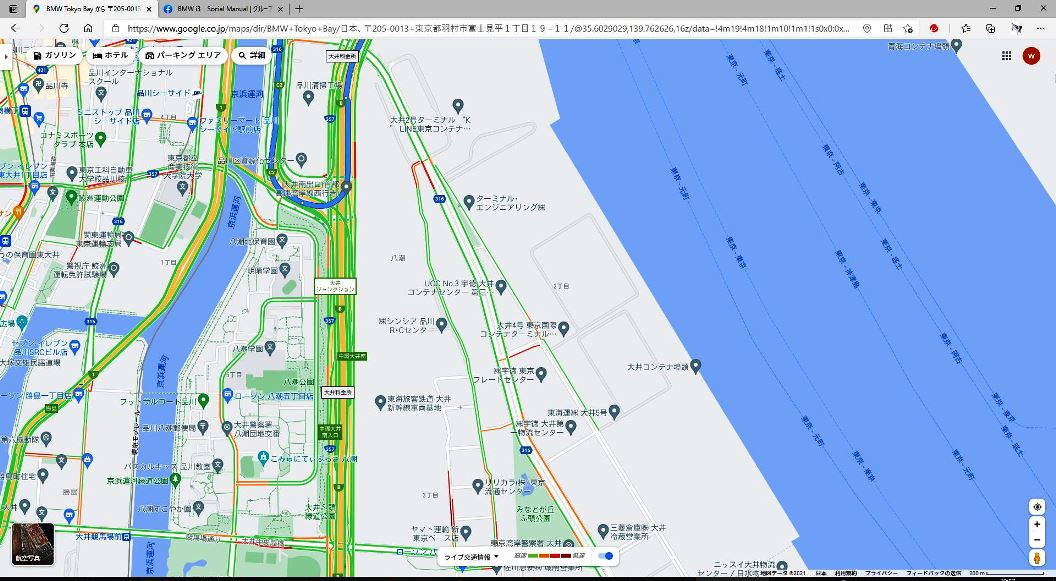Switch to satellite imagery thumbnail
This screenshot has height=581, width=1056.
click(33, 544)
